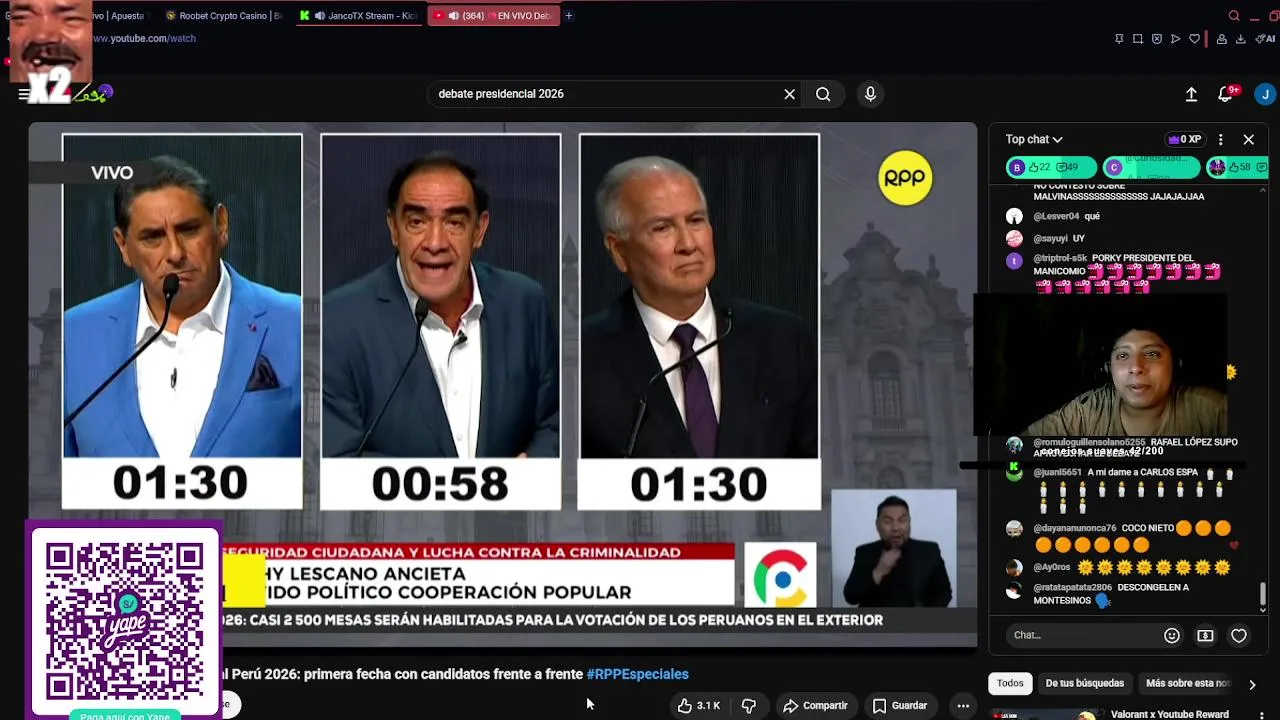Screen dimensions: 1280x720
Task: Click @sayuyi username in chat
Action: [1050, 239]
